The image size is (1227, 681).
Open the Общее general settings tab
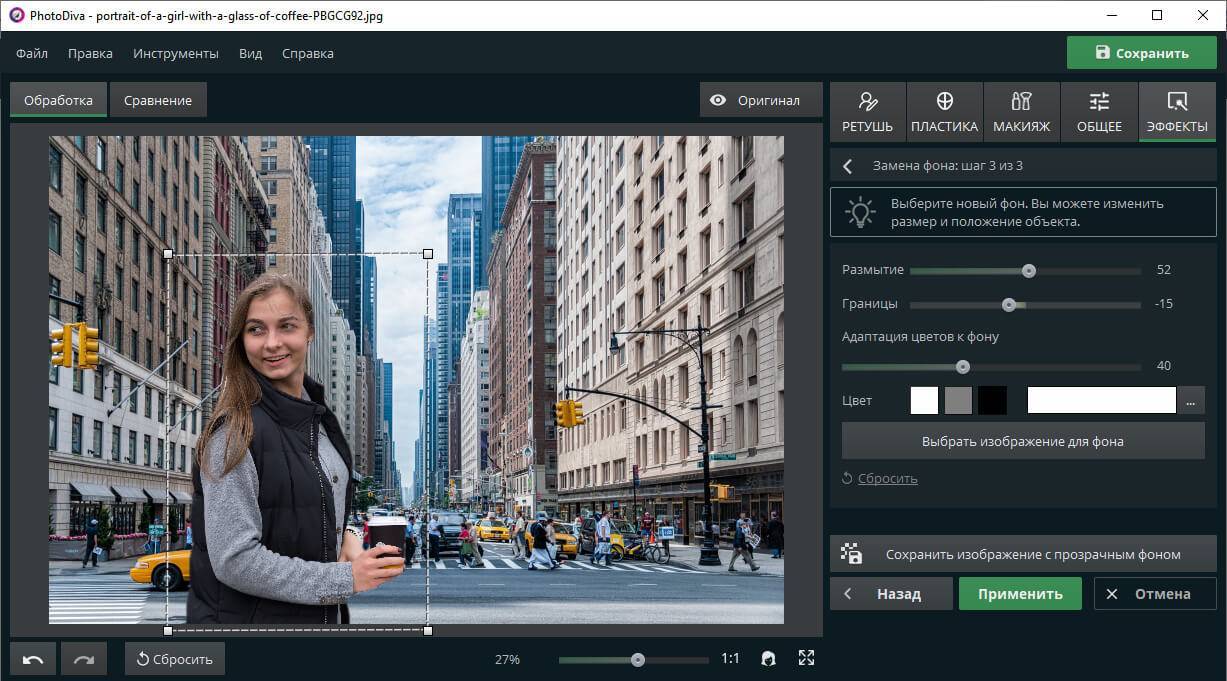1099,111
